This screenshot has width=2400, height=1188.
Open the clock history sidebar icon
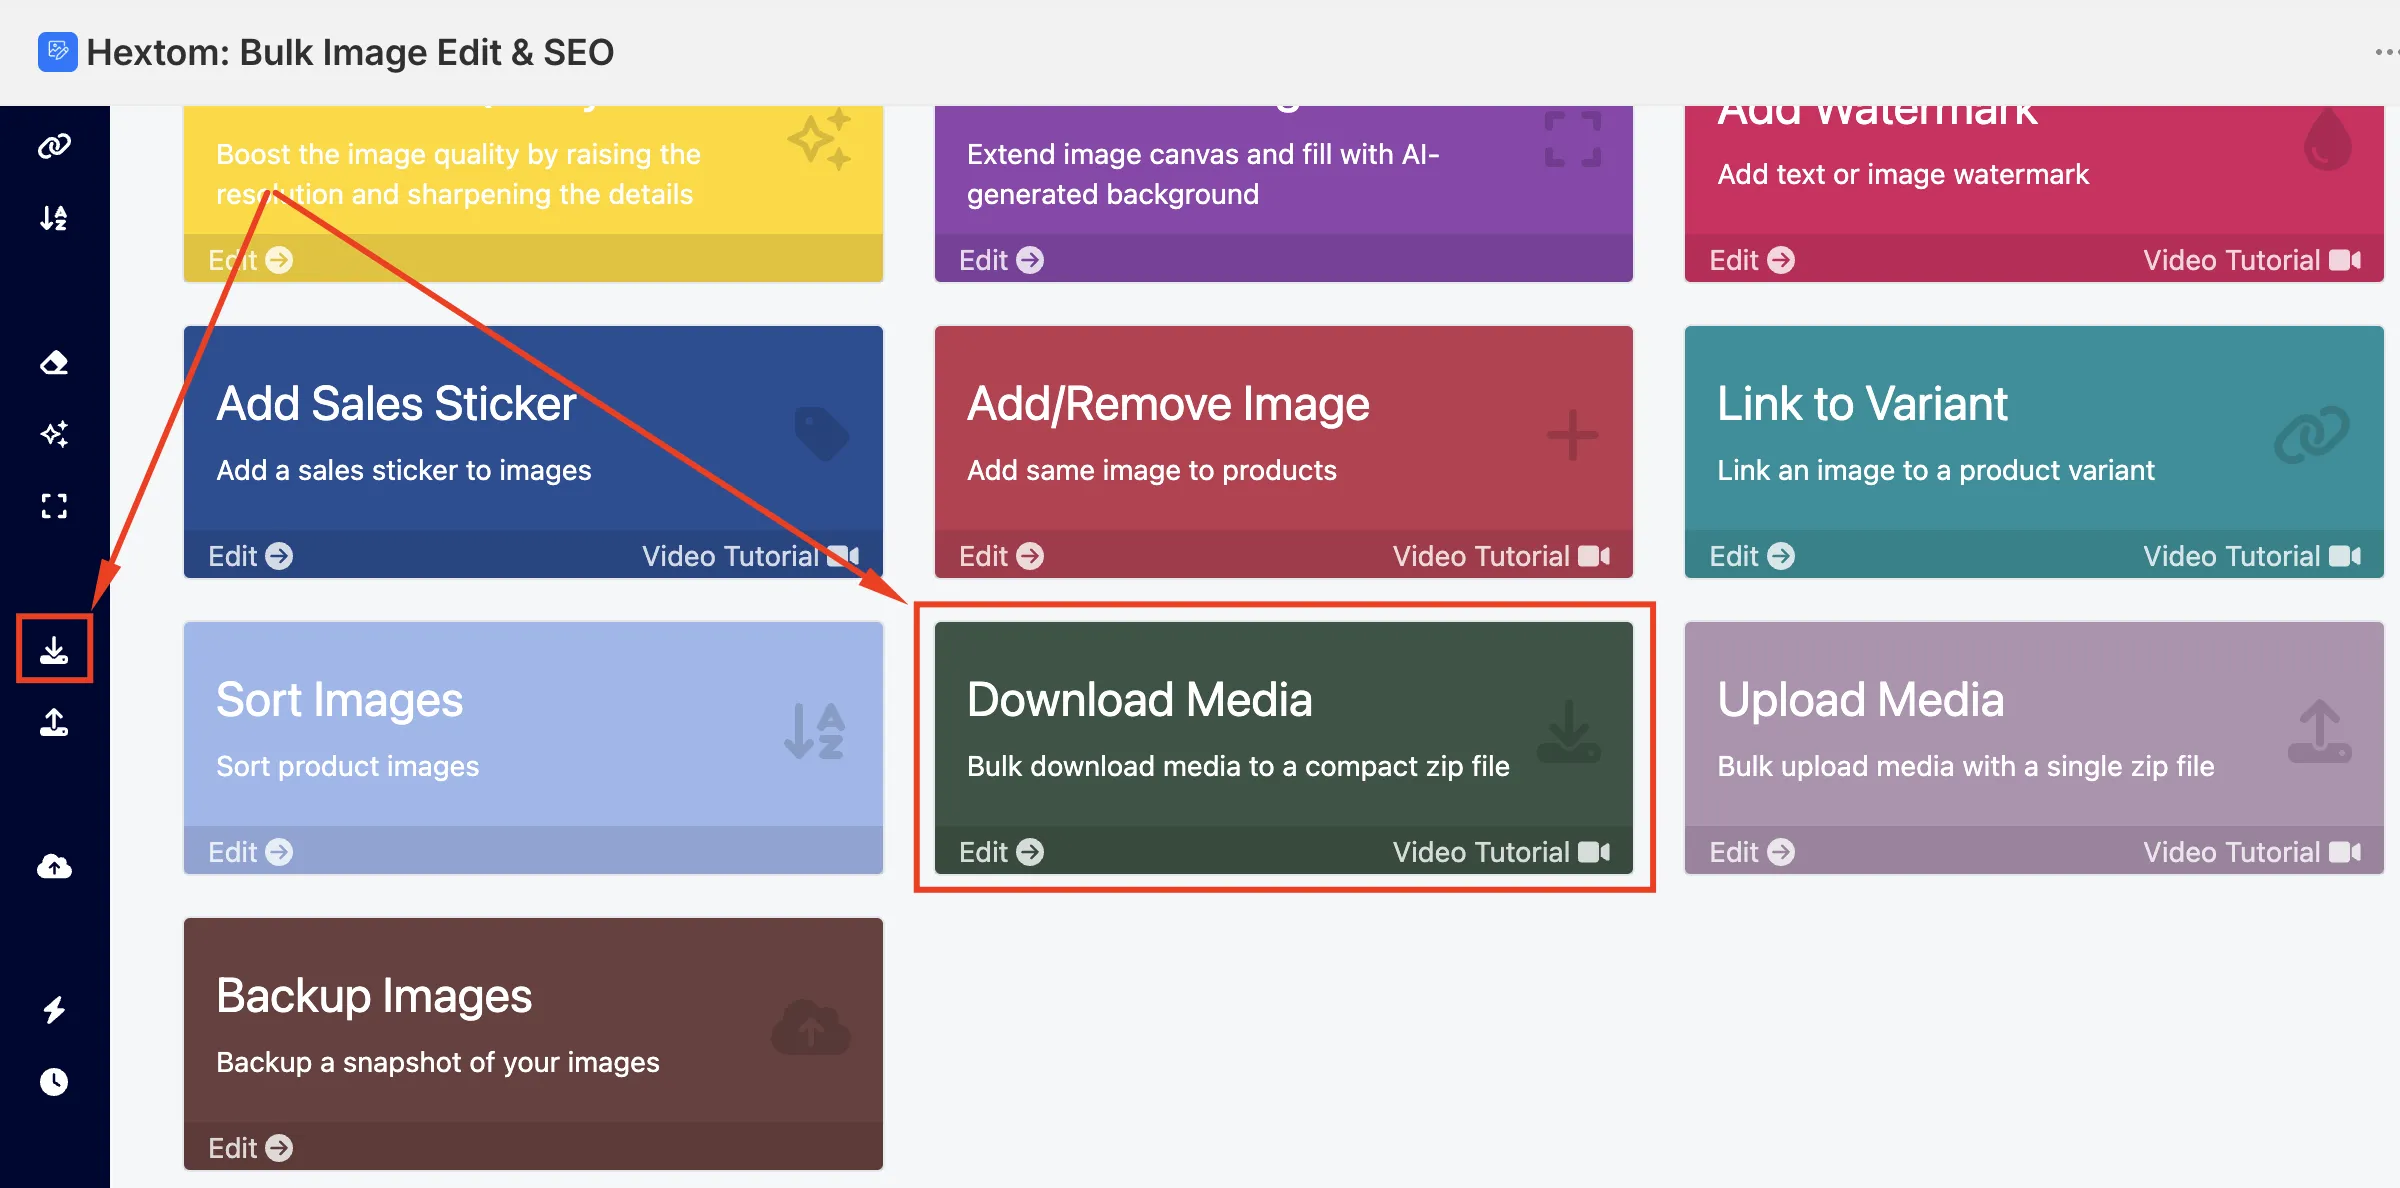54,1082
